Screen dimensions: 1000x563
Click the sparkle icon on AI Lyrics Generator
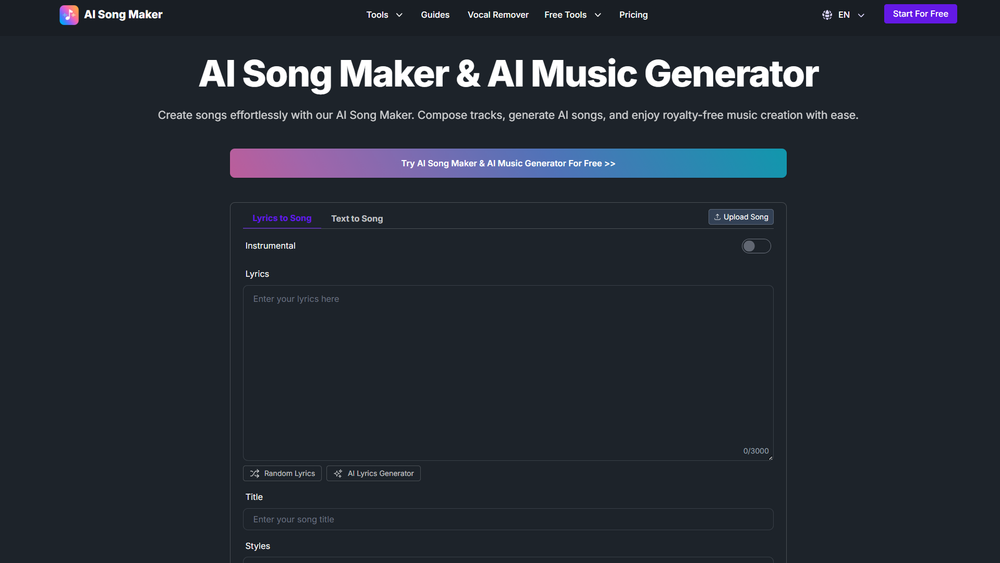click(338, 473)
